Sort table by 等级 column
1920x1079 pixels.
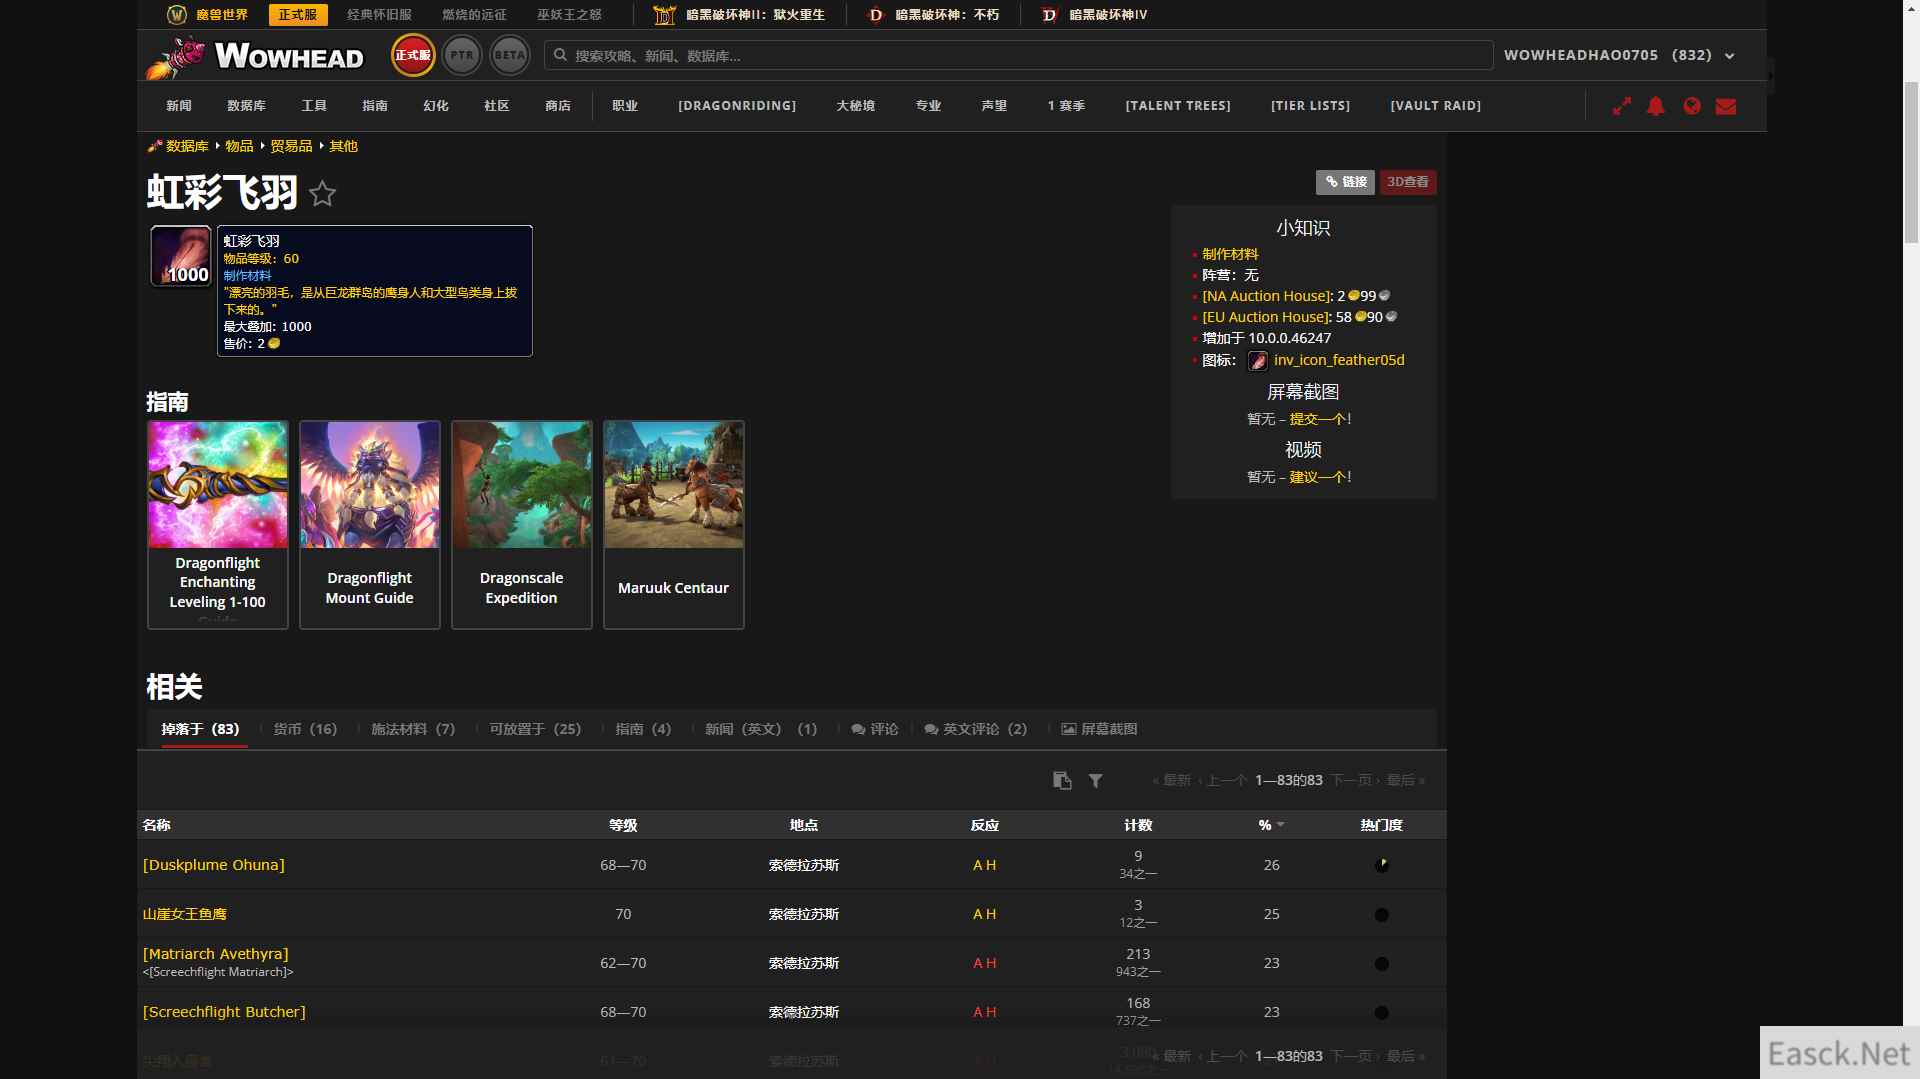click(623, 825)
